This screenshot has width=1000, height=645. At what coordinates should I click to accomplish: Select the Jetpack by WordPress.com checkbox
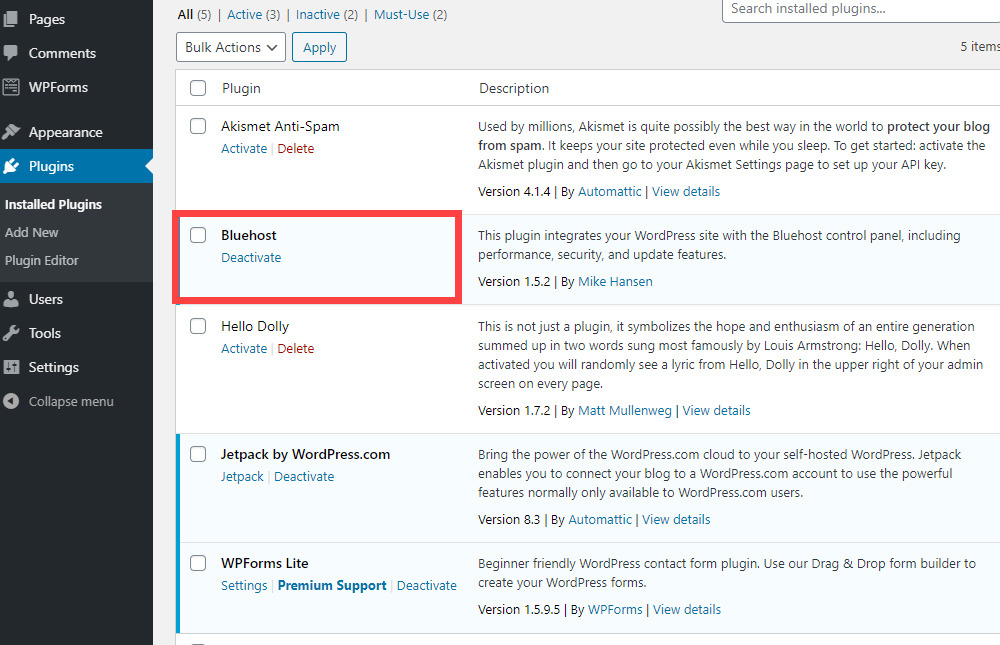click(x=198, y=454)
